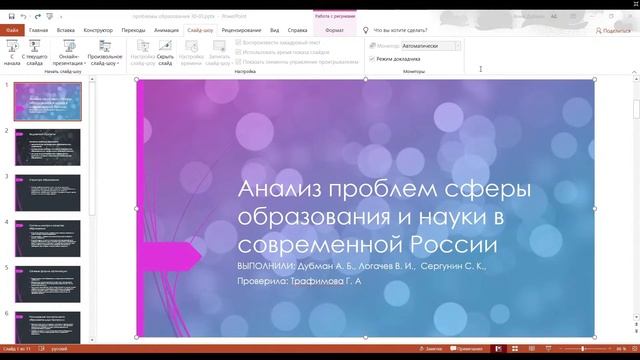640x360 pixels.
Task: Switch to Reading view icon
Action: [532, 349]
